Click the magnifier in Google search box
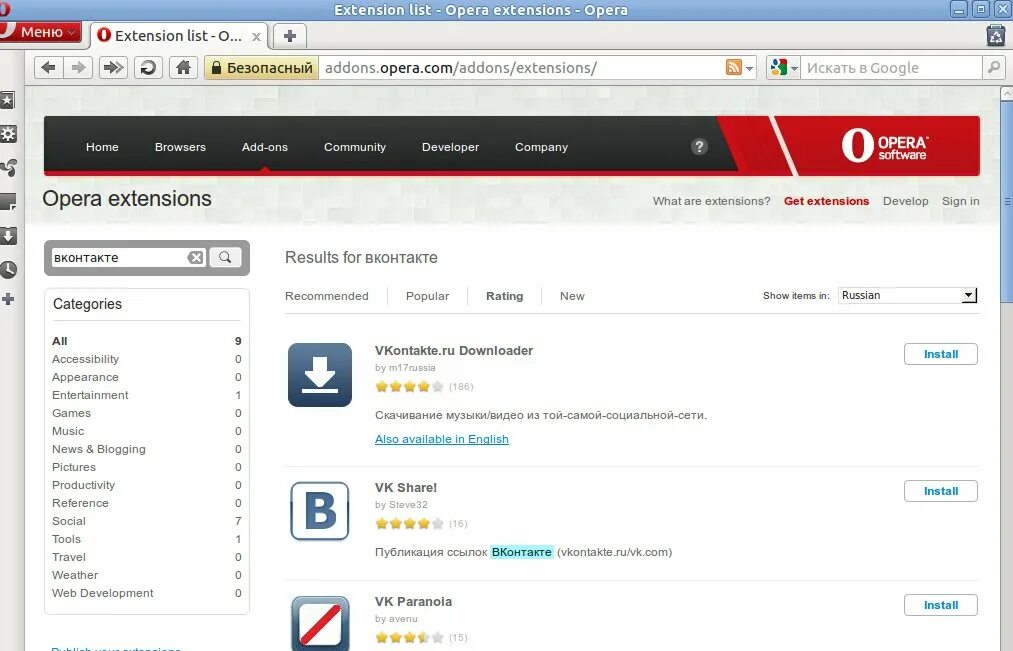This screenshot has width=1013, height=651. (994, 67)
